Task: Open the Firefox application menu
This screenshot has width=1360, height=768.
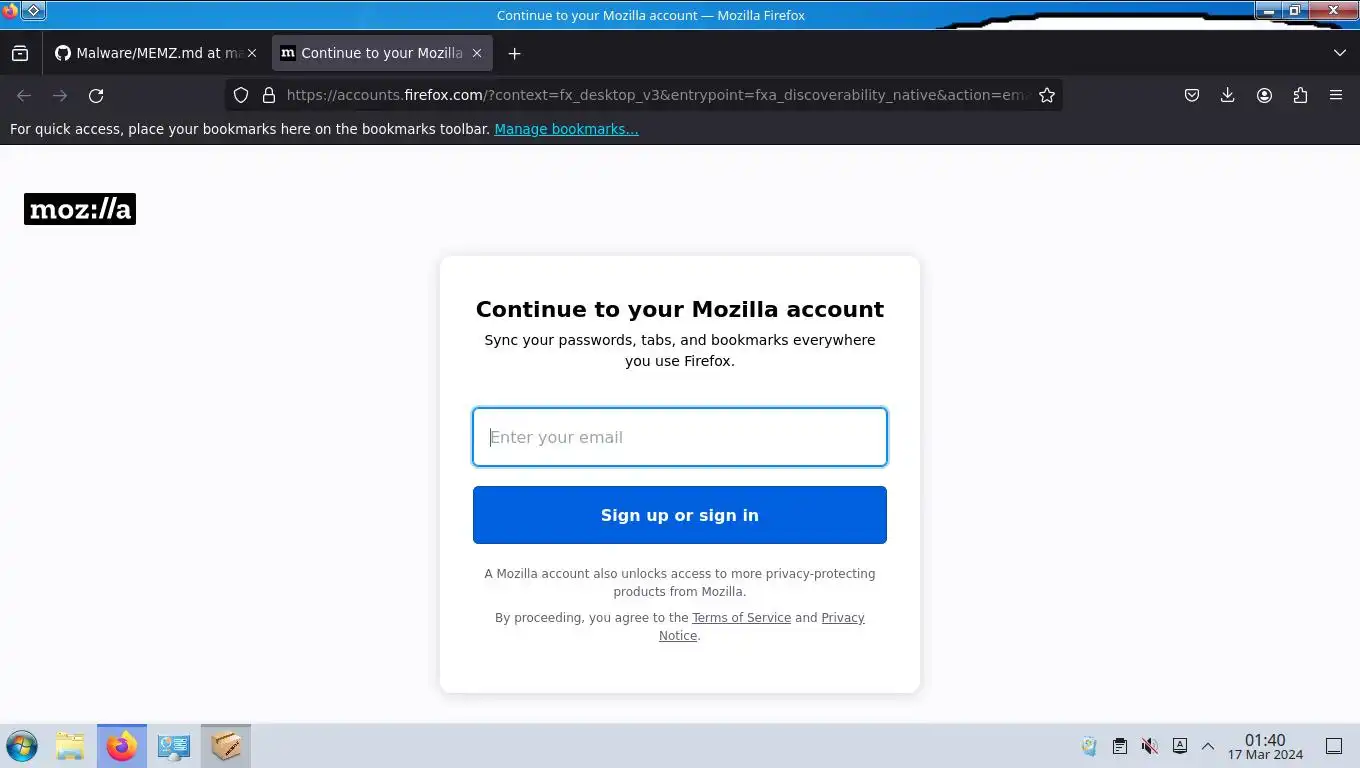Action: coord(1336,95)
